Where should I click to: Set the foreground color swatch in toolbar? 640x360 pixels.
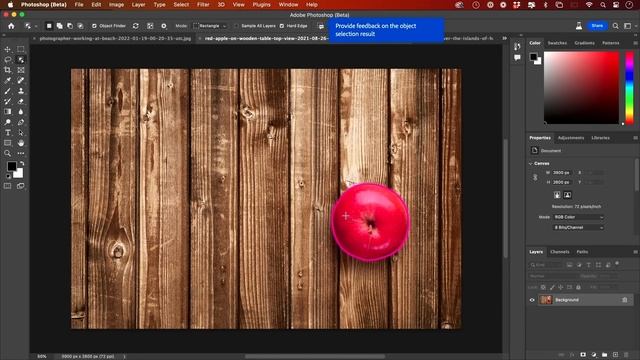coord(11,166)
